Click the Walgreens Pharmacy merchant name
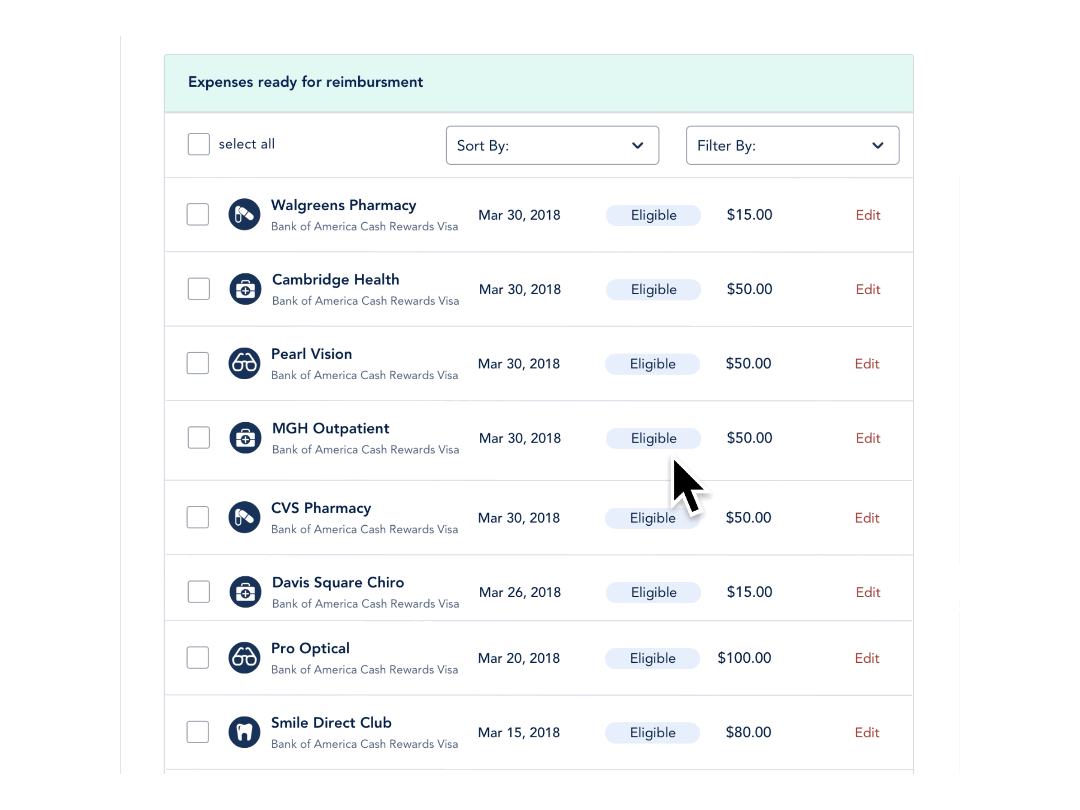Screen dimensions: 1080x810 click(344, 205)
